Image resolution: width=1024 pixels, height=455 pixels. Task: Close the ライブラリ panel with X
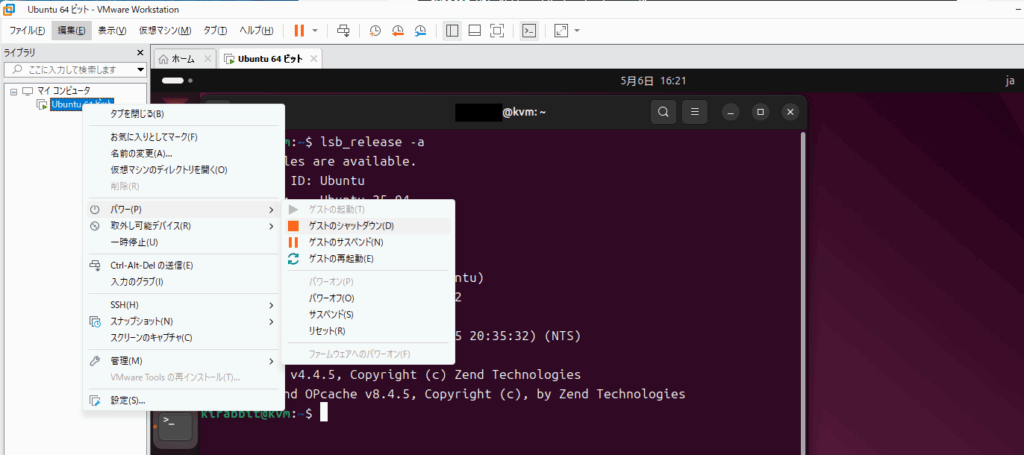coord(140,53)
